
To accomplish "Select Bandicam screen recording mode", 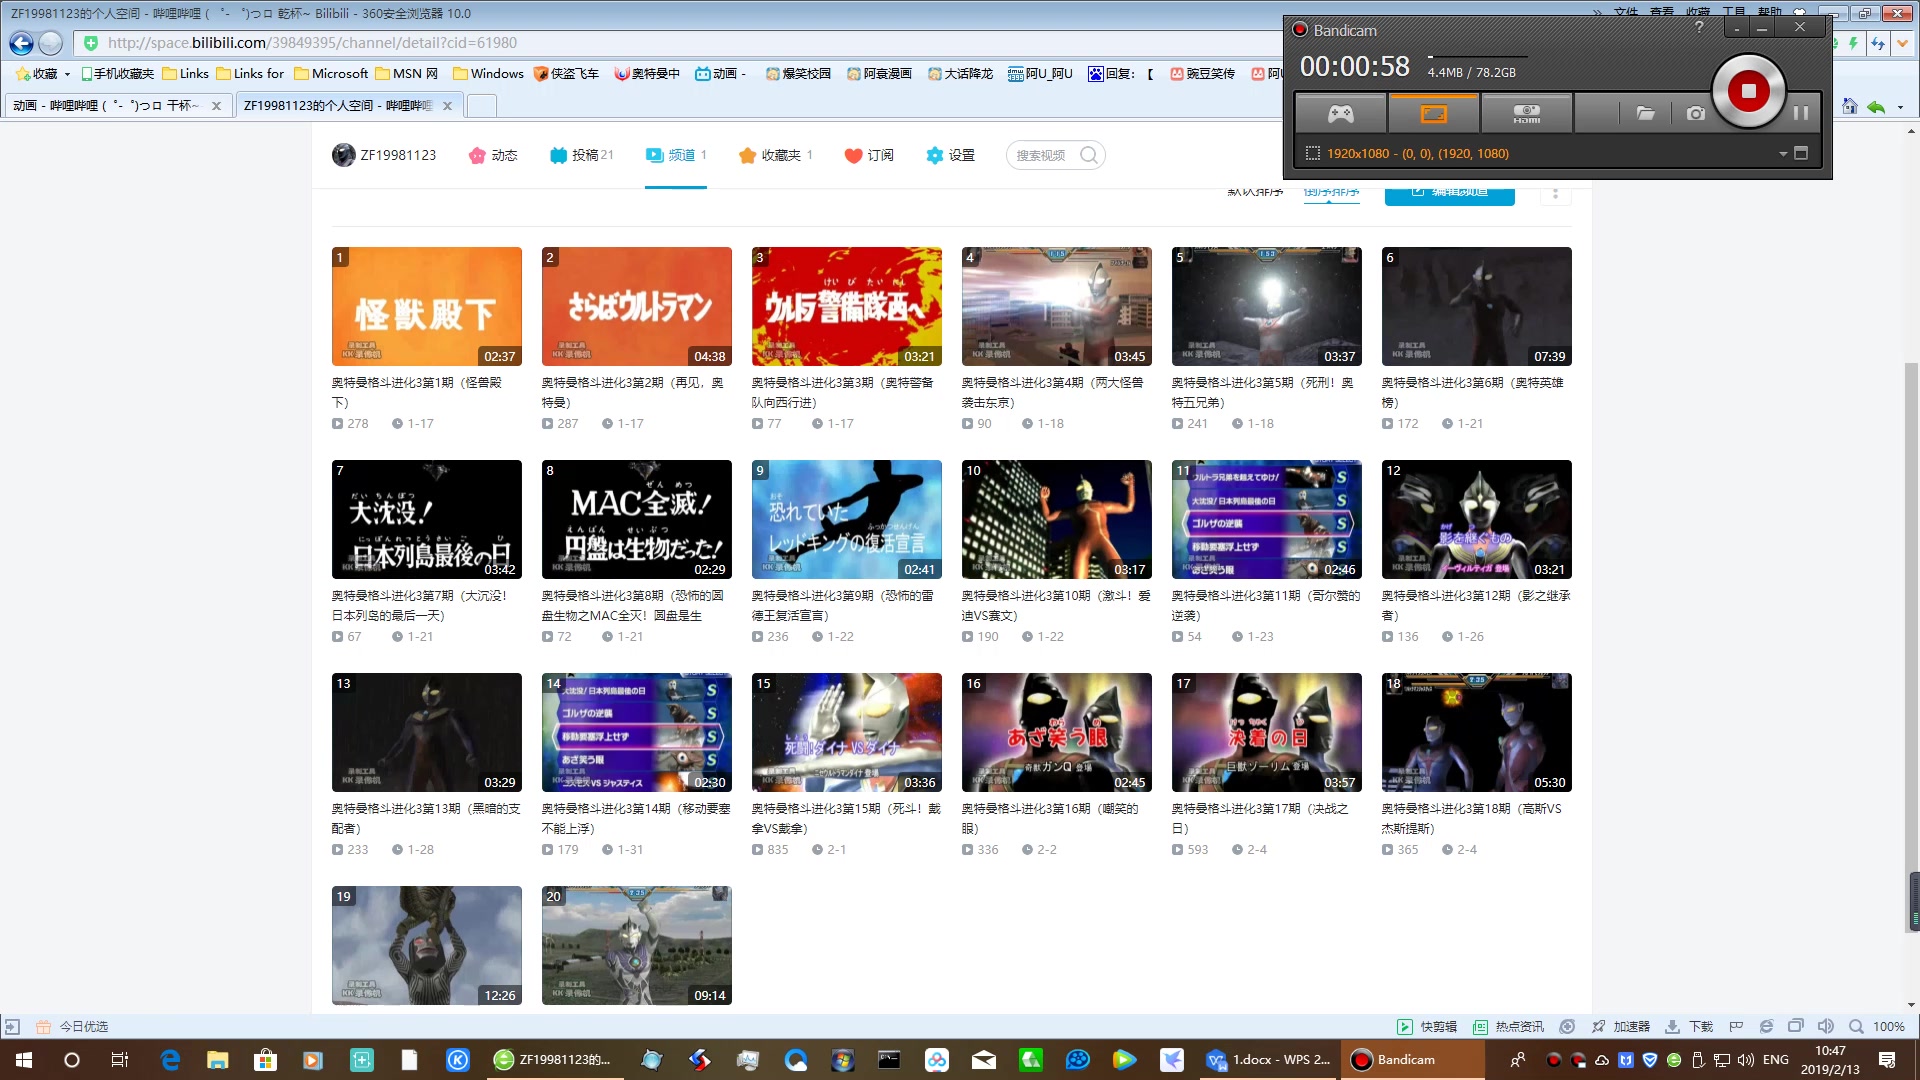I will coord(1433,114).
